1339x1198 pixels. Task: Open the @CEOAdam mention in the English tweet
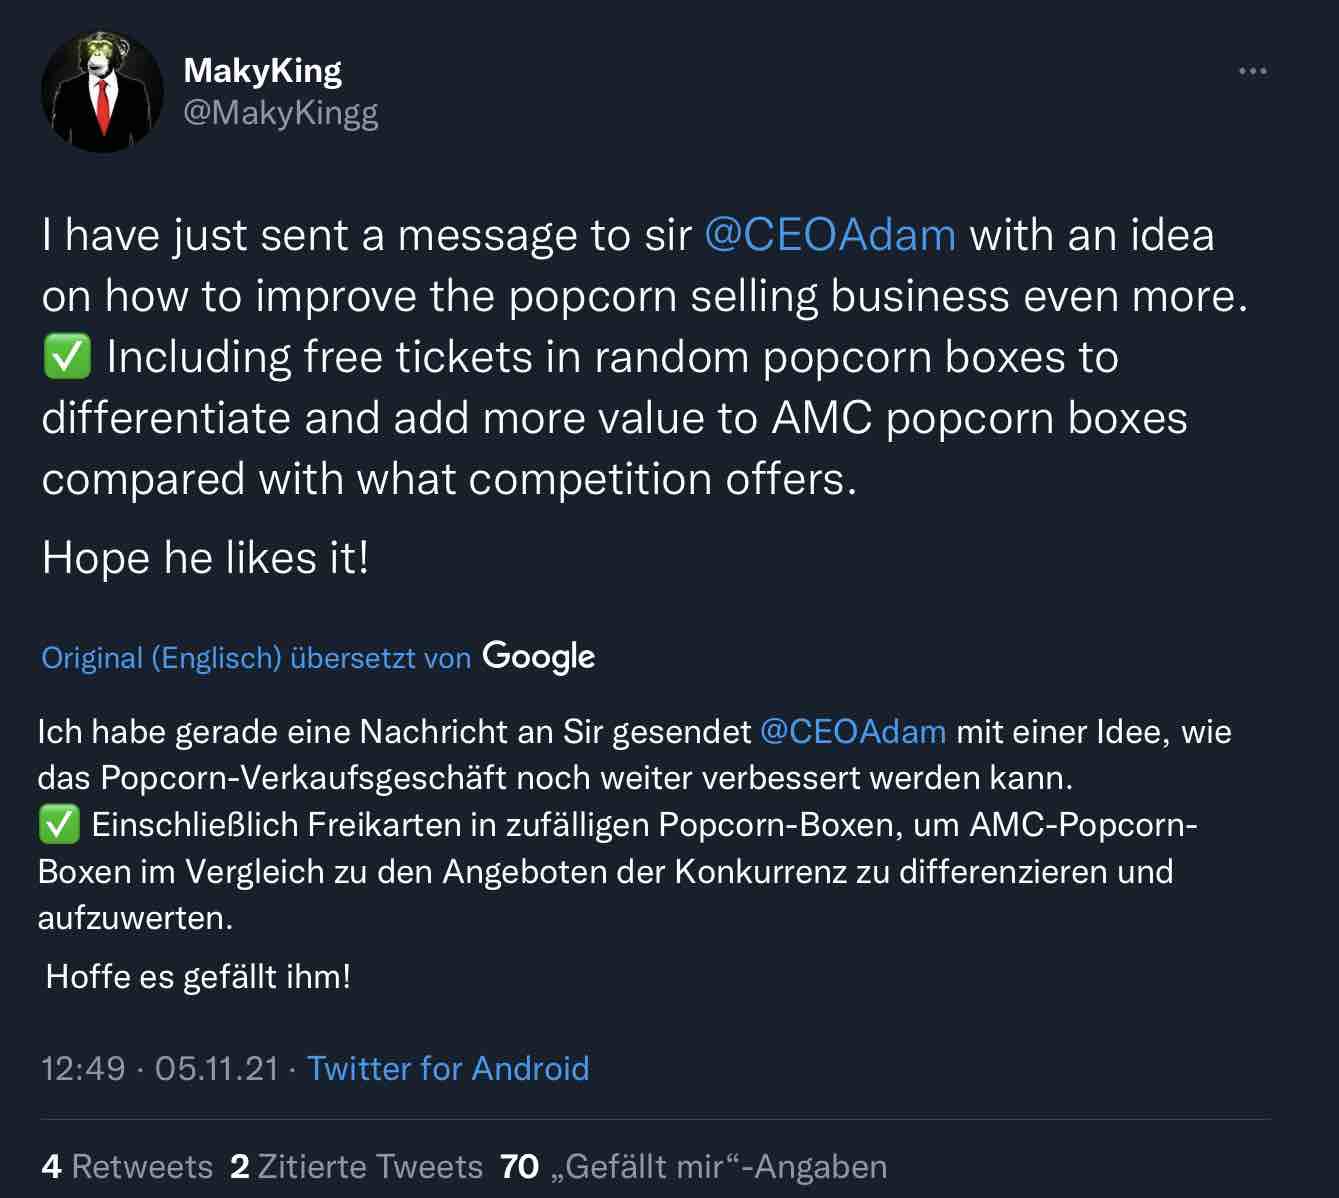point(829,234)
